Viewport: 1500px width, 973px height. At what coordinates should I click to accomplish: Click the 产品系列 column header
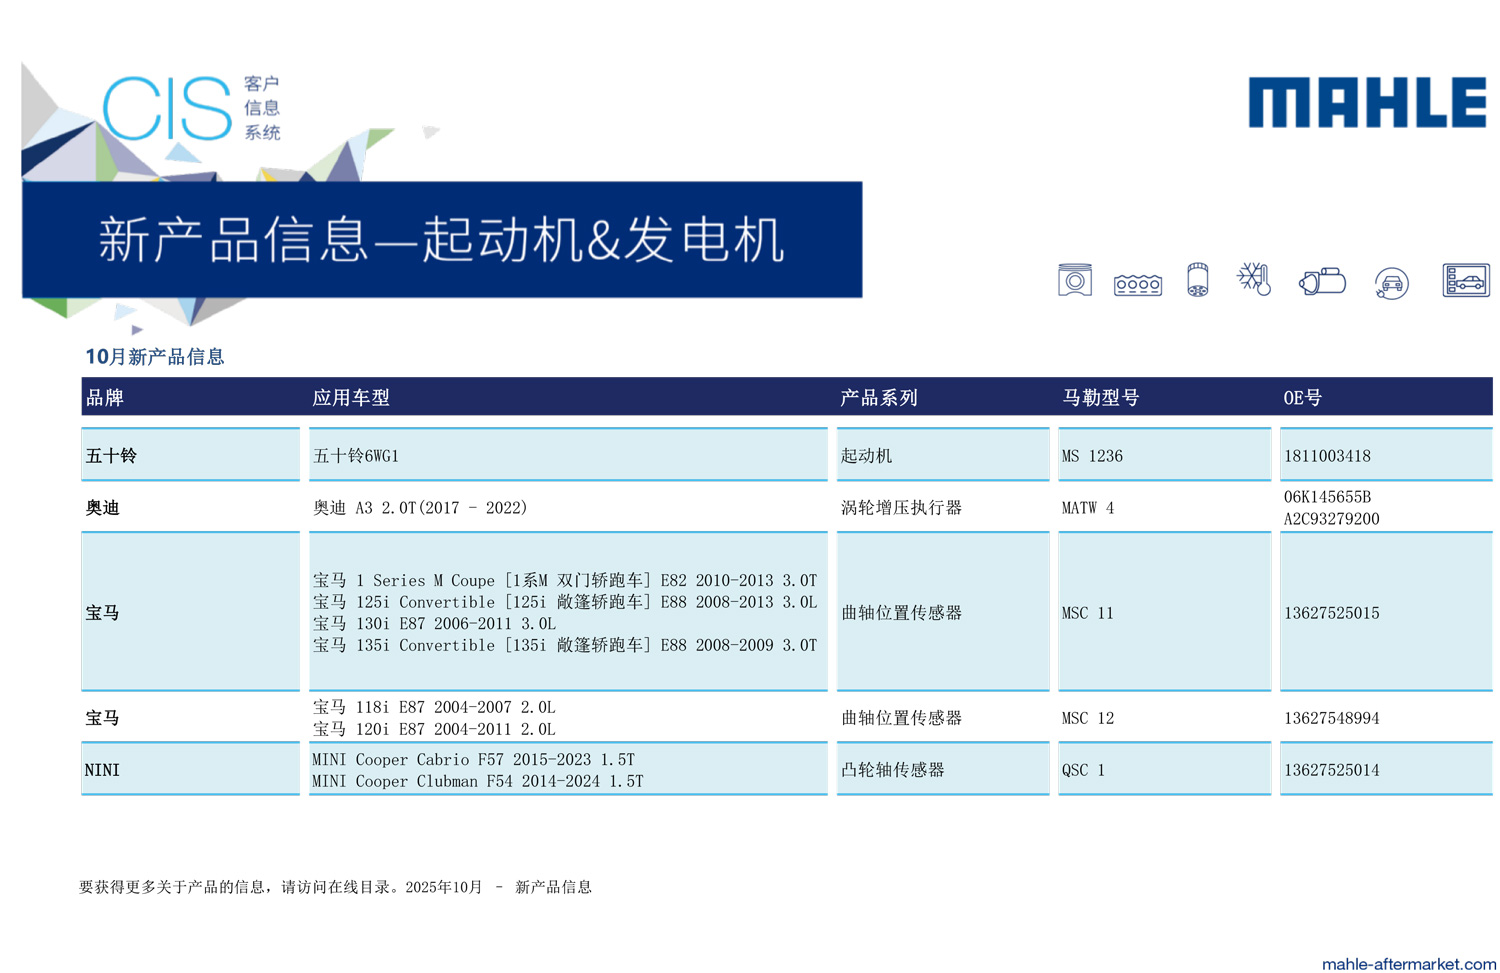pos(878,398)
